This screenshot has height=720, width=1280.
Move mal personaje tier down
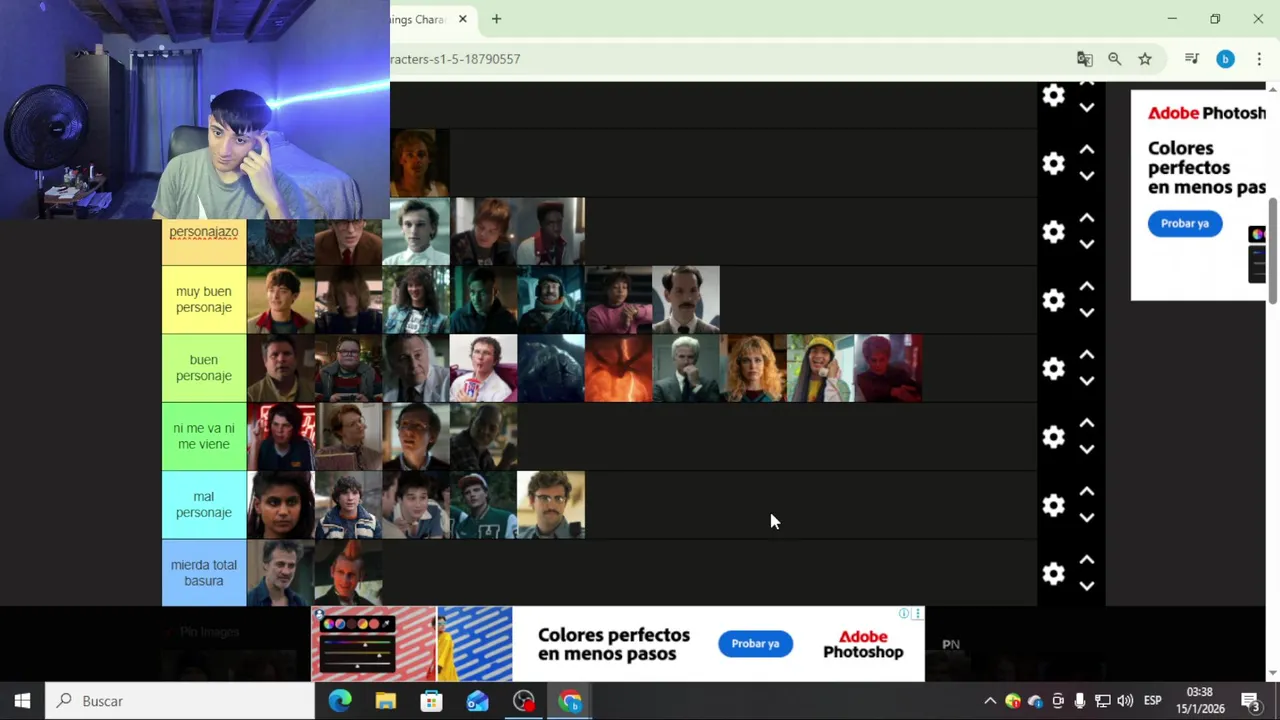pos(1087,517)
